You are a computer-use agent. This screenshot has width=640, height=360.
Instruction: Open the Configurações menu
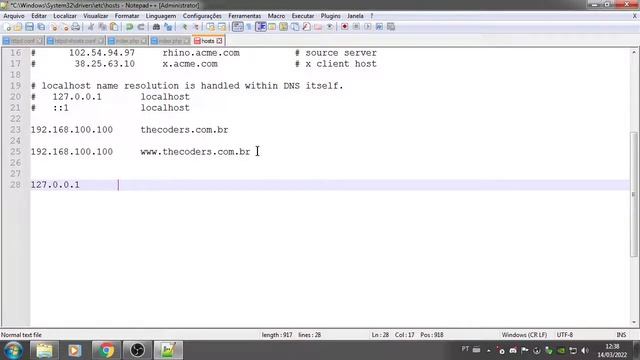pyautogui.click(x=202, y=16)
